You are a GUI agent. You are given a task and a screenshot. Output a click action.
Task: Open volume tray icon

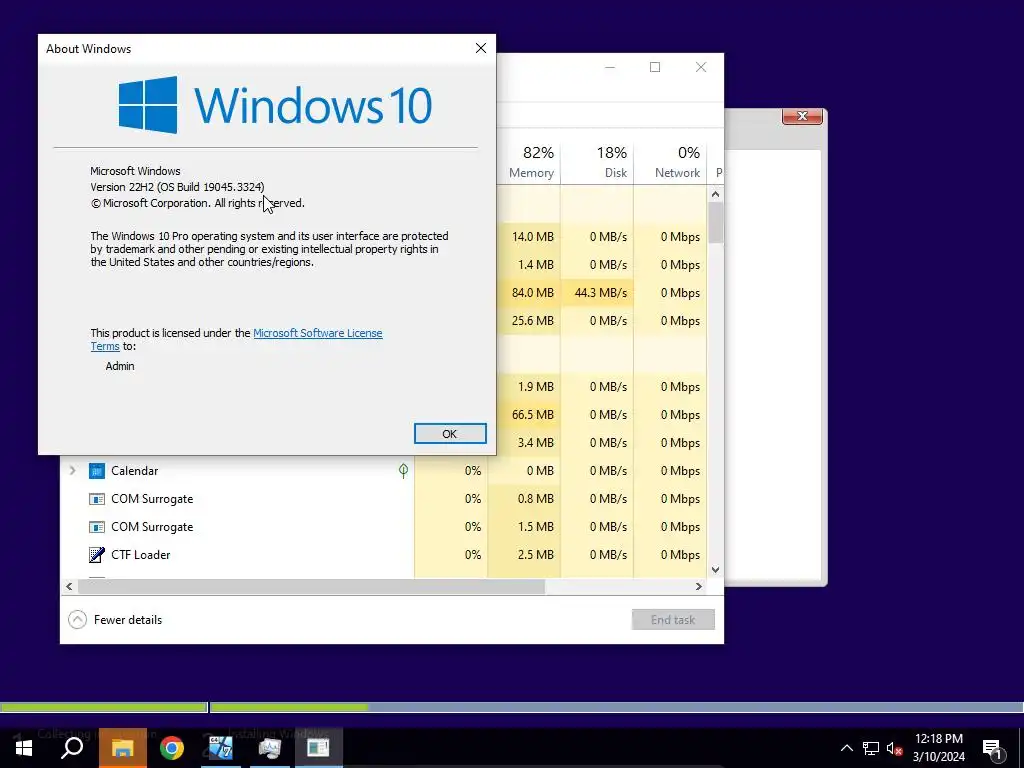coord(895,748)
